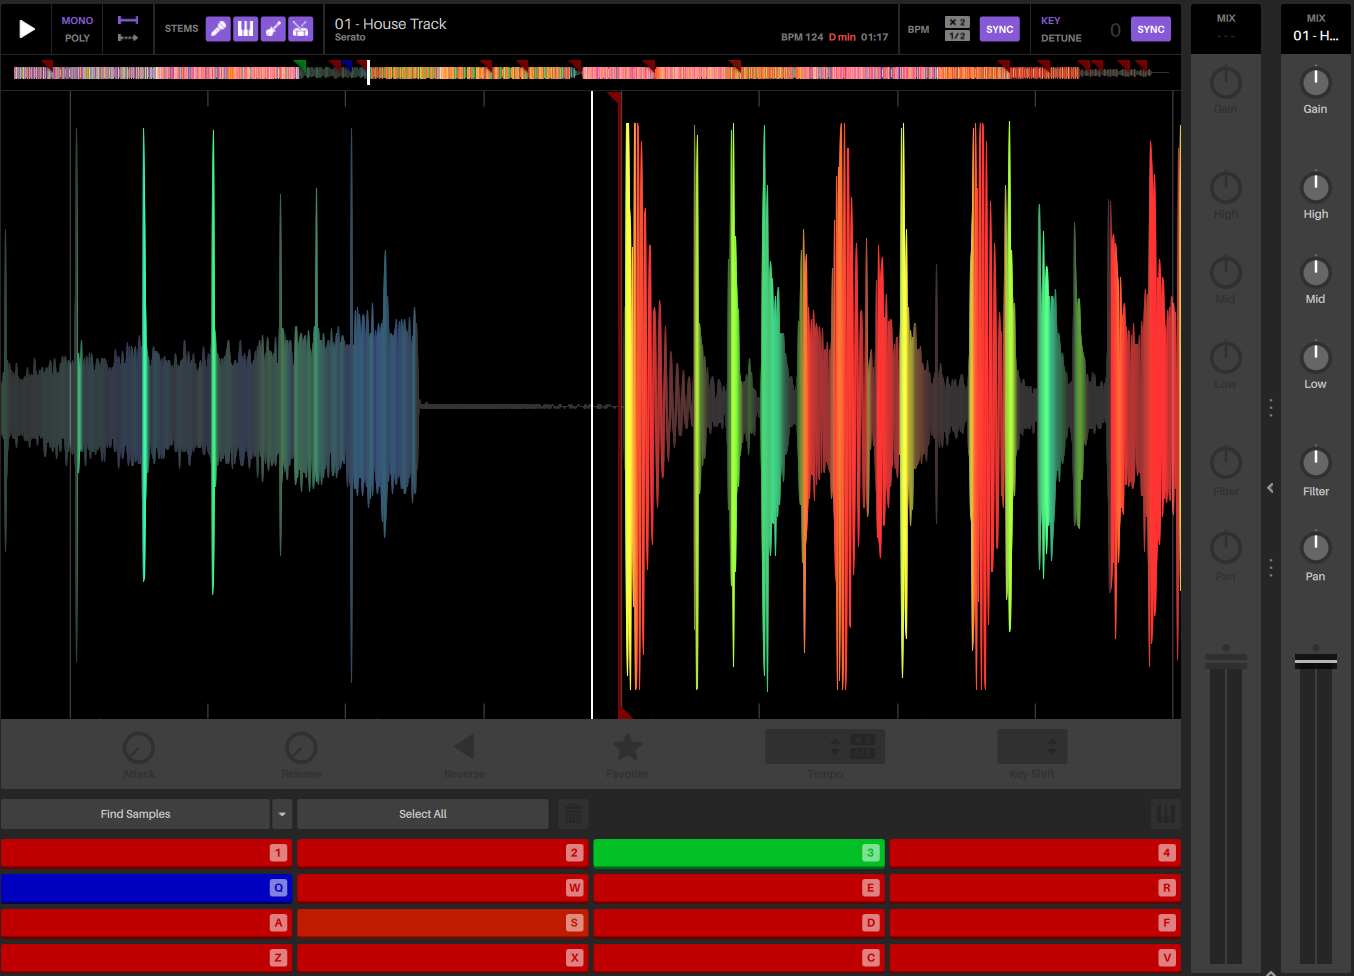Image resolution: width=1354 pixels, height=976 pixels.
Task: Click the Attack knob
Action: pos(138,748)
